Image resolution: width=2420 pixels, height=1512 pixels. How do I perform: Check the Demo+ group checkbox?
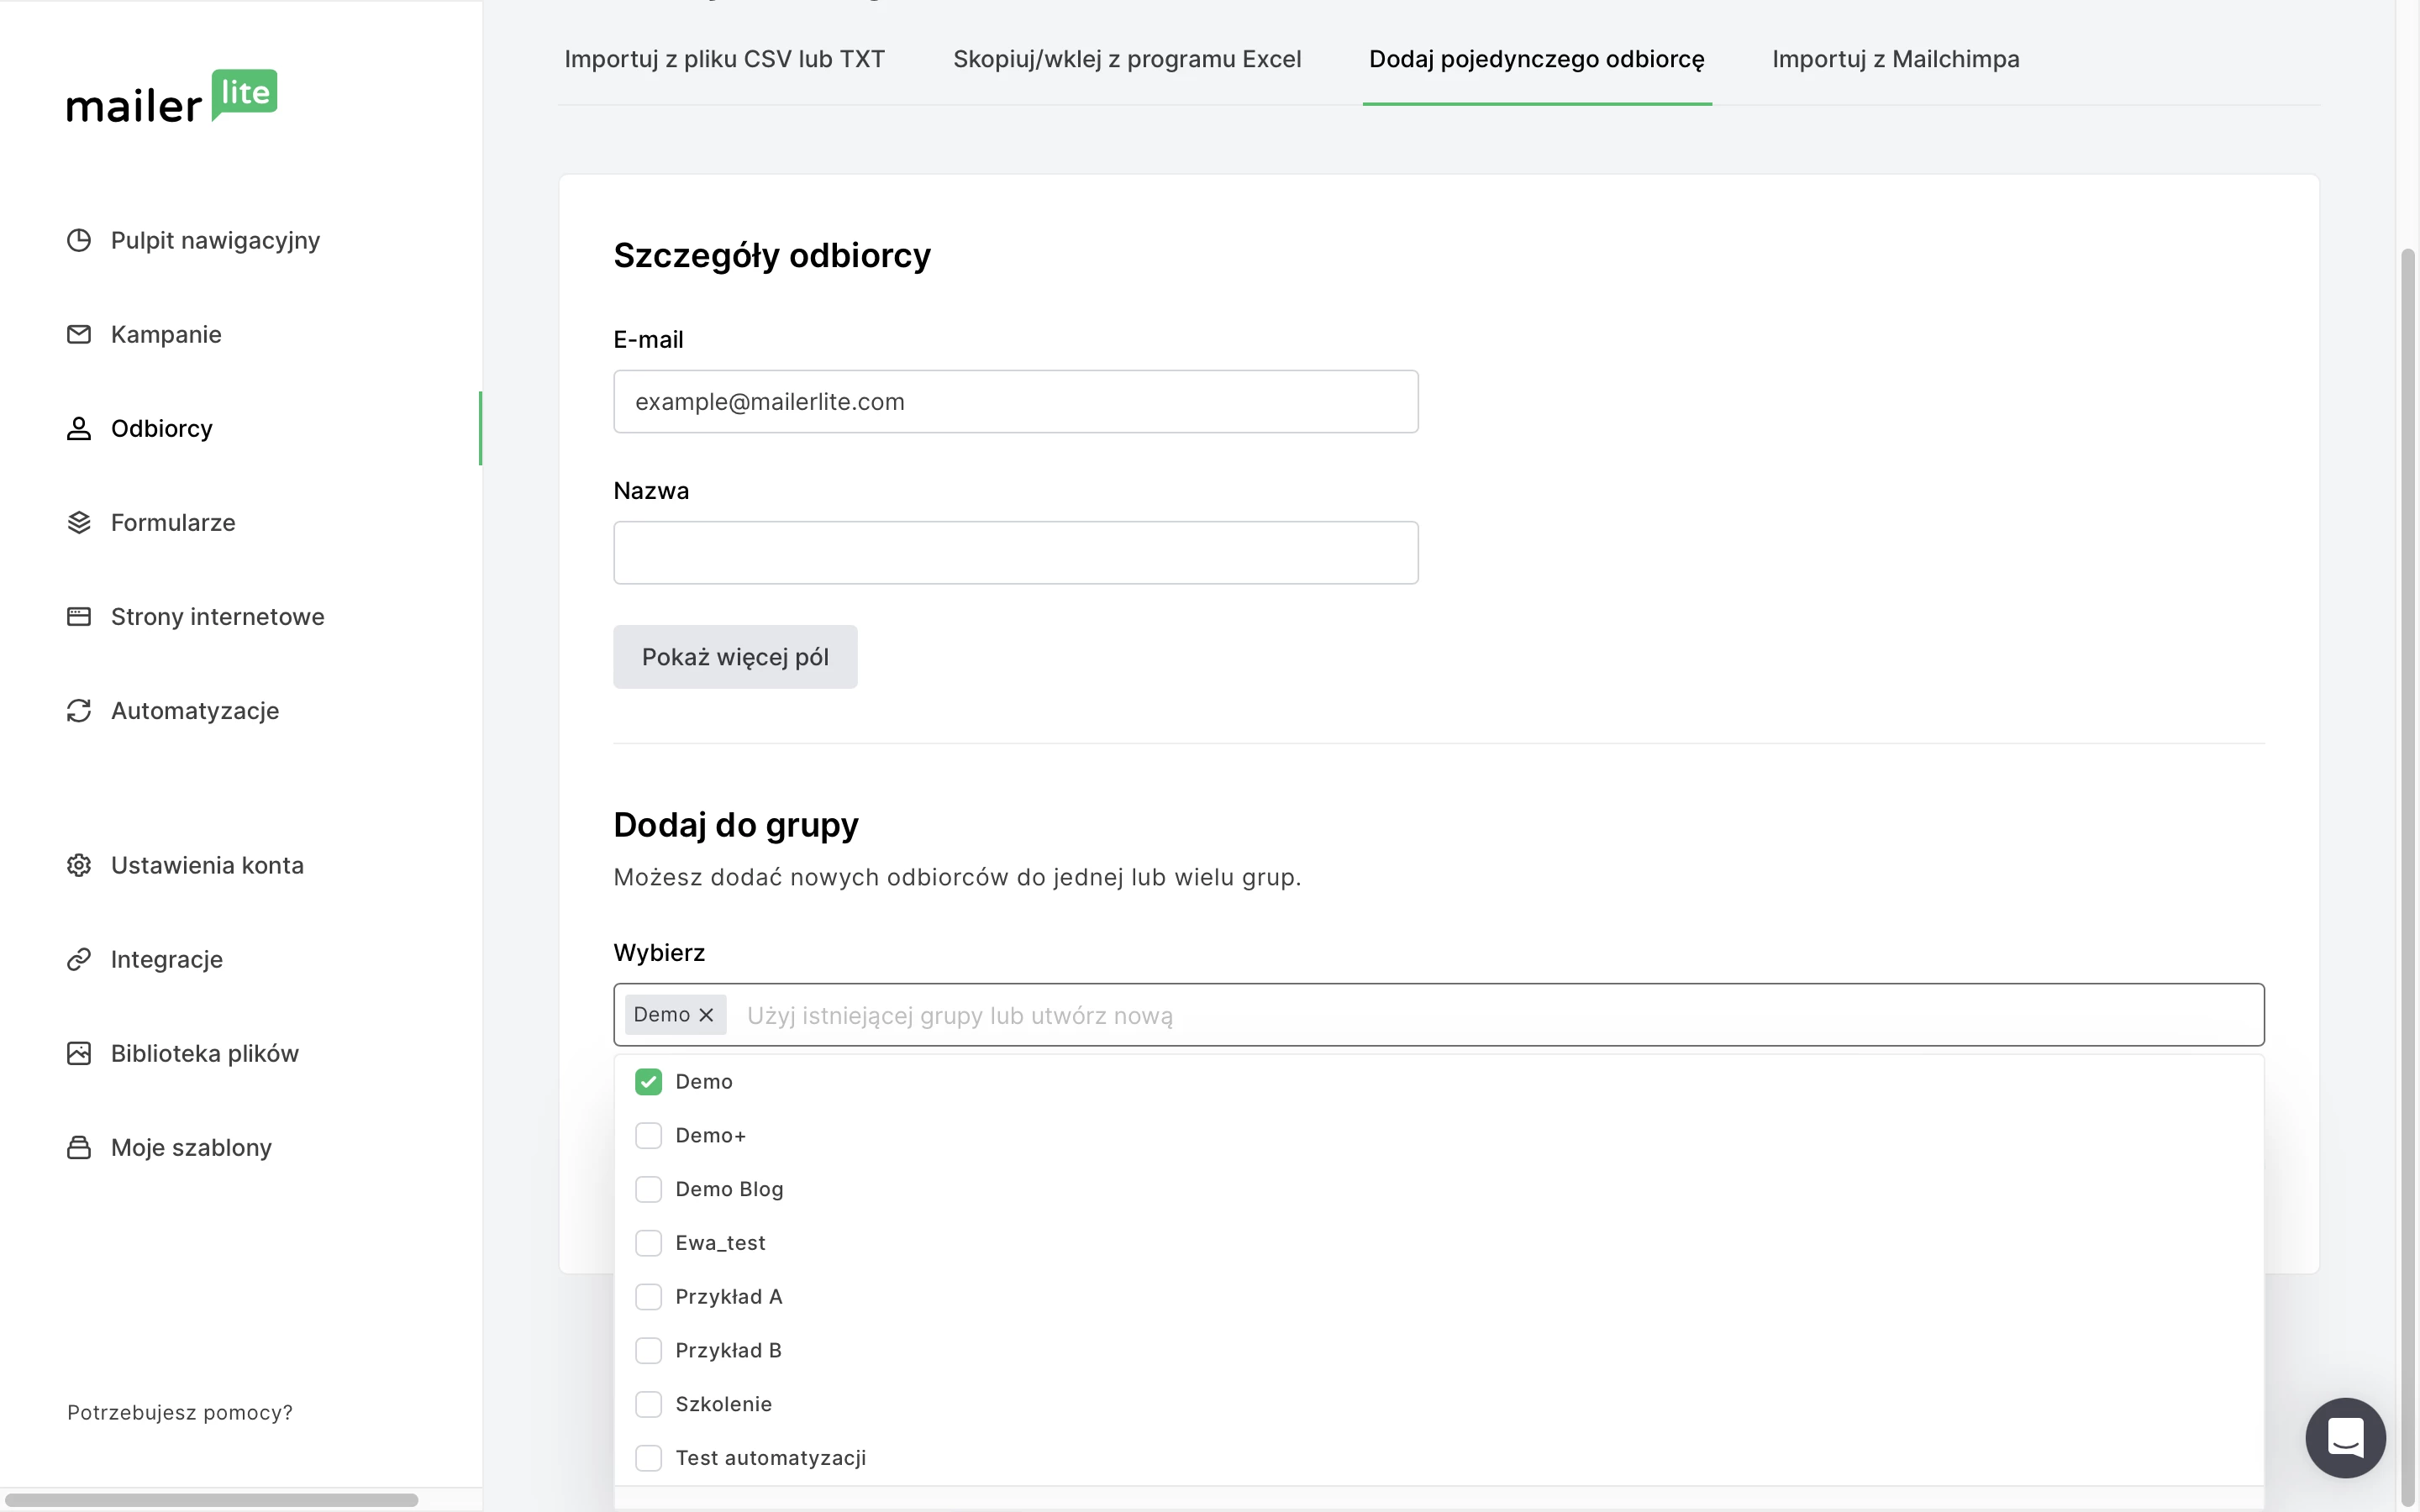[x=648, y=1136]
